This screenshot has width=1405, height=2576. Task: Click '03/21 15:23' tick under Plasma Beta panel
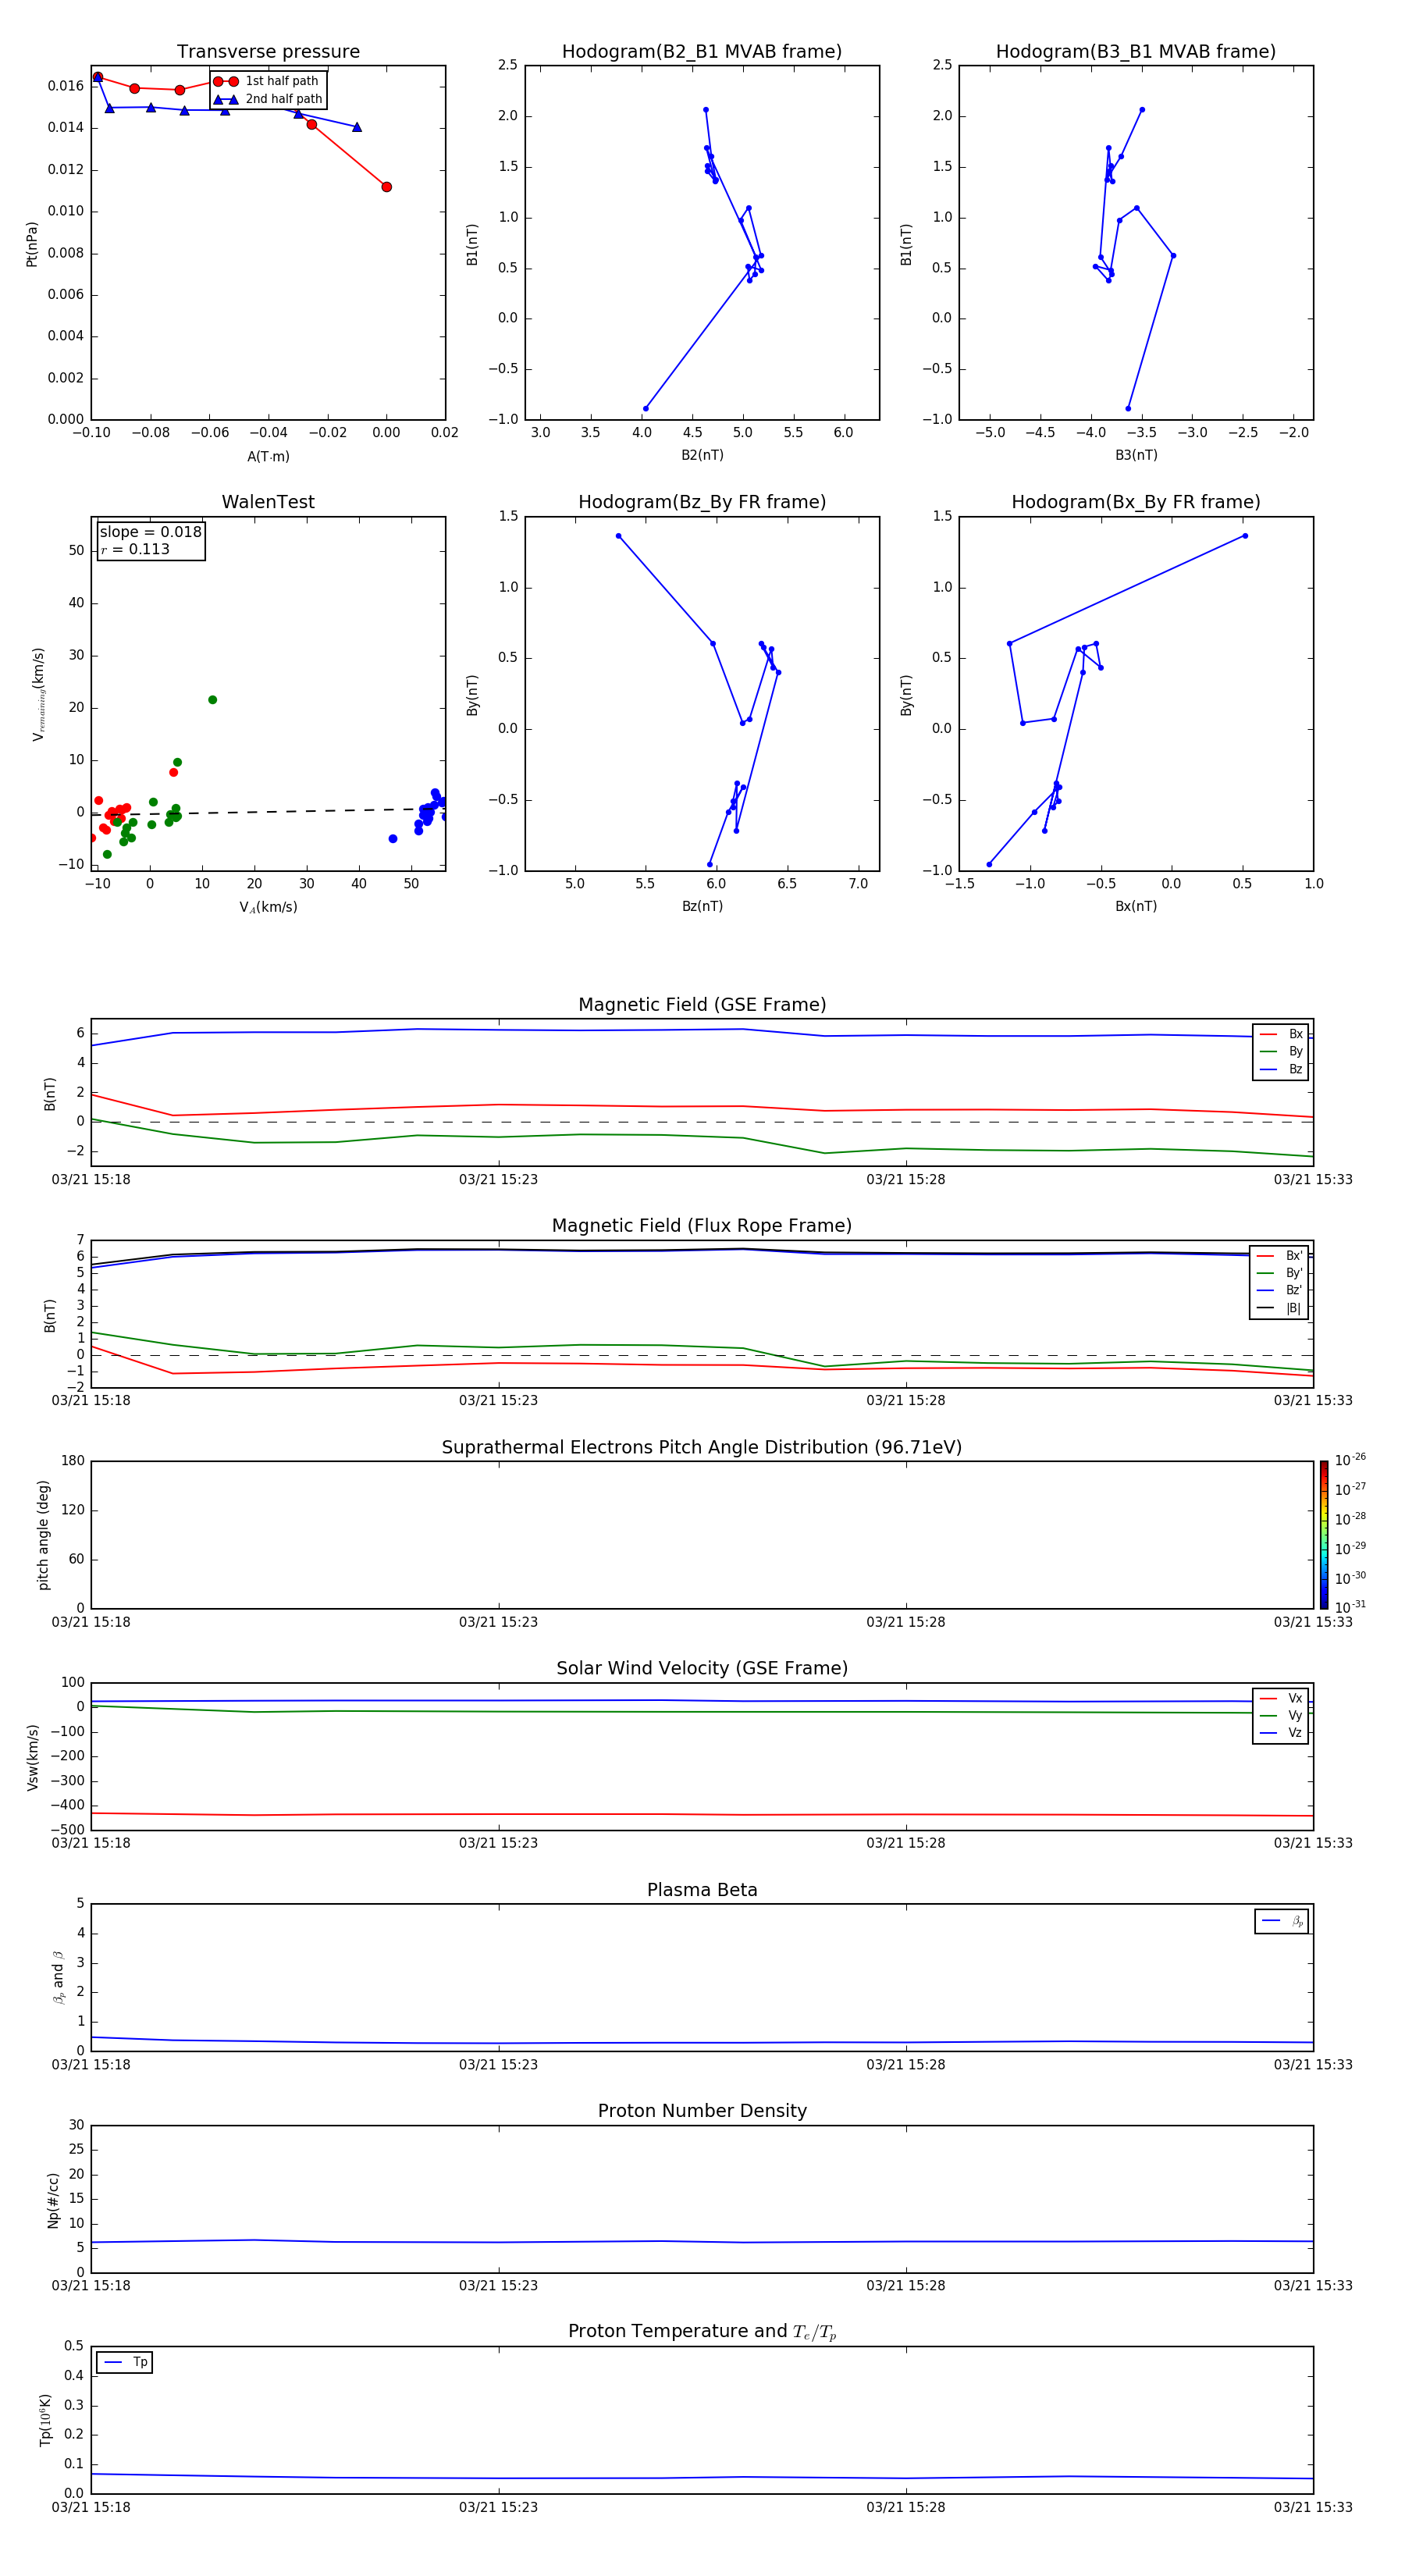click(498, 2064)
